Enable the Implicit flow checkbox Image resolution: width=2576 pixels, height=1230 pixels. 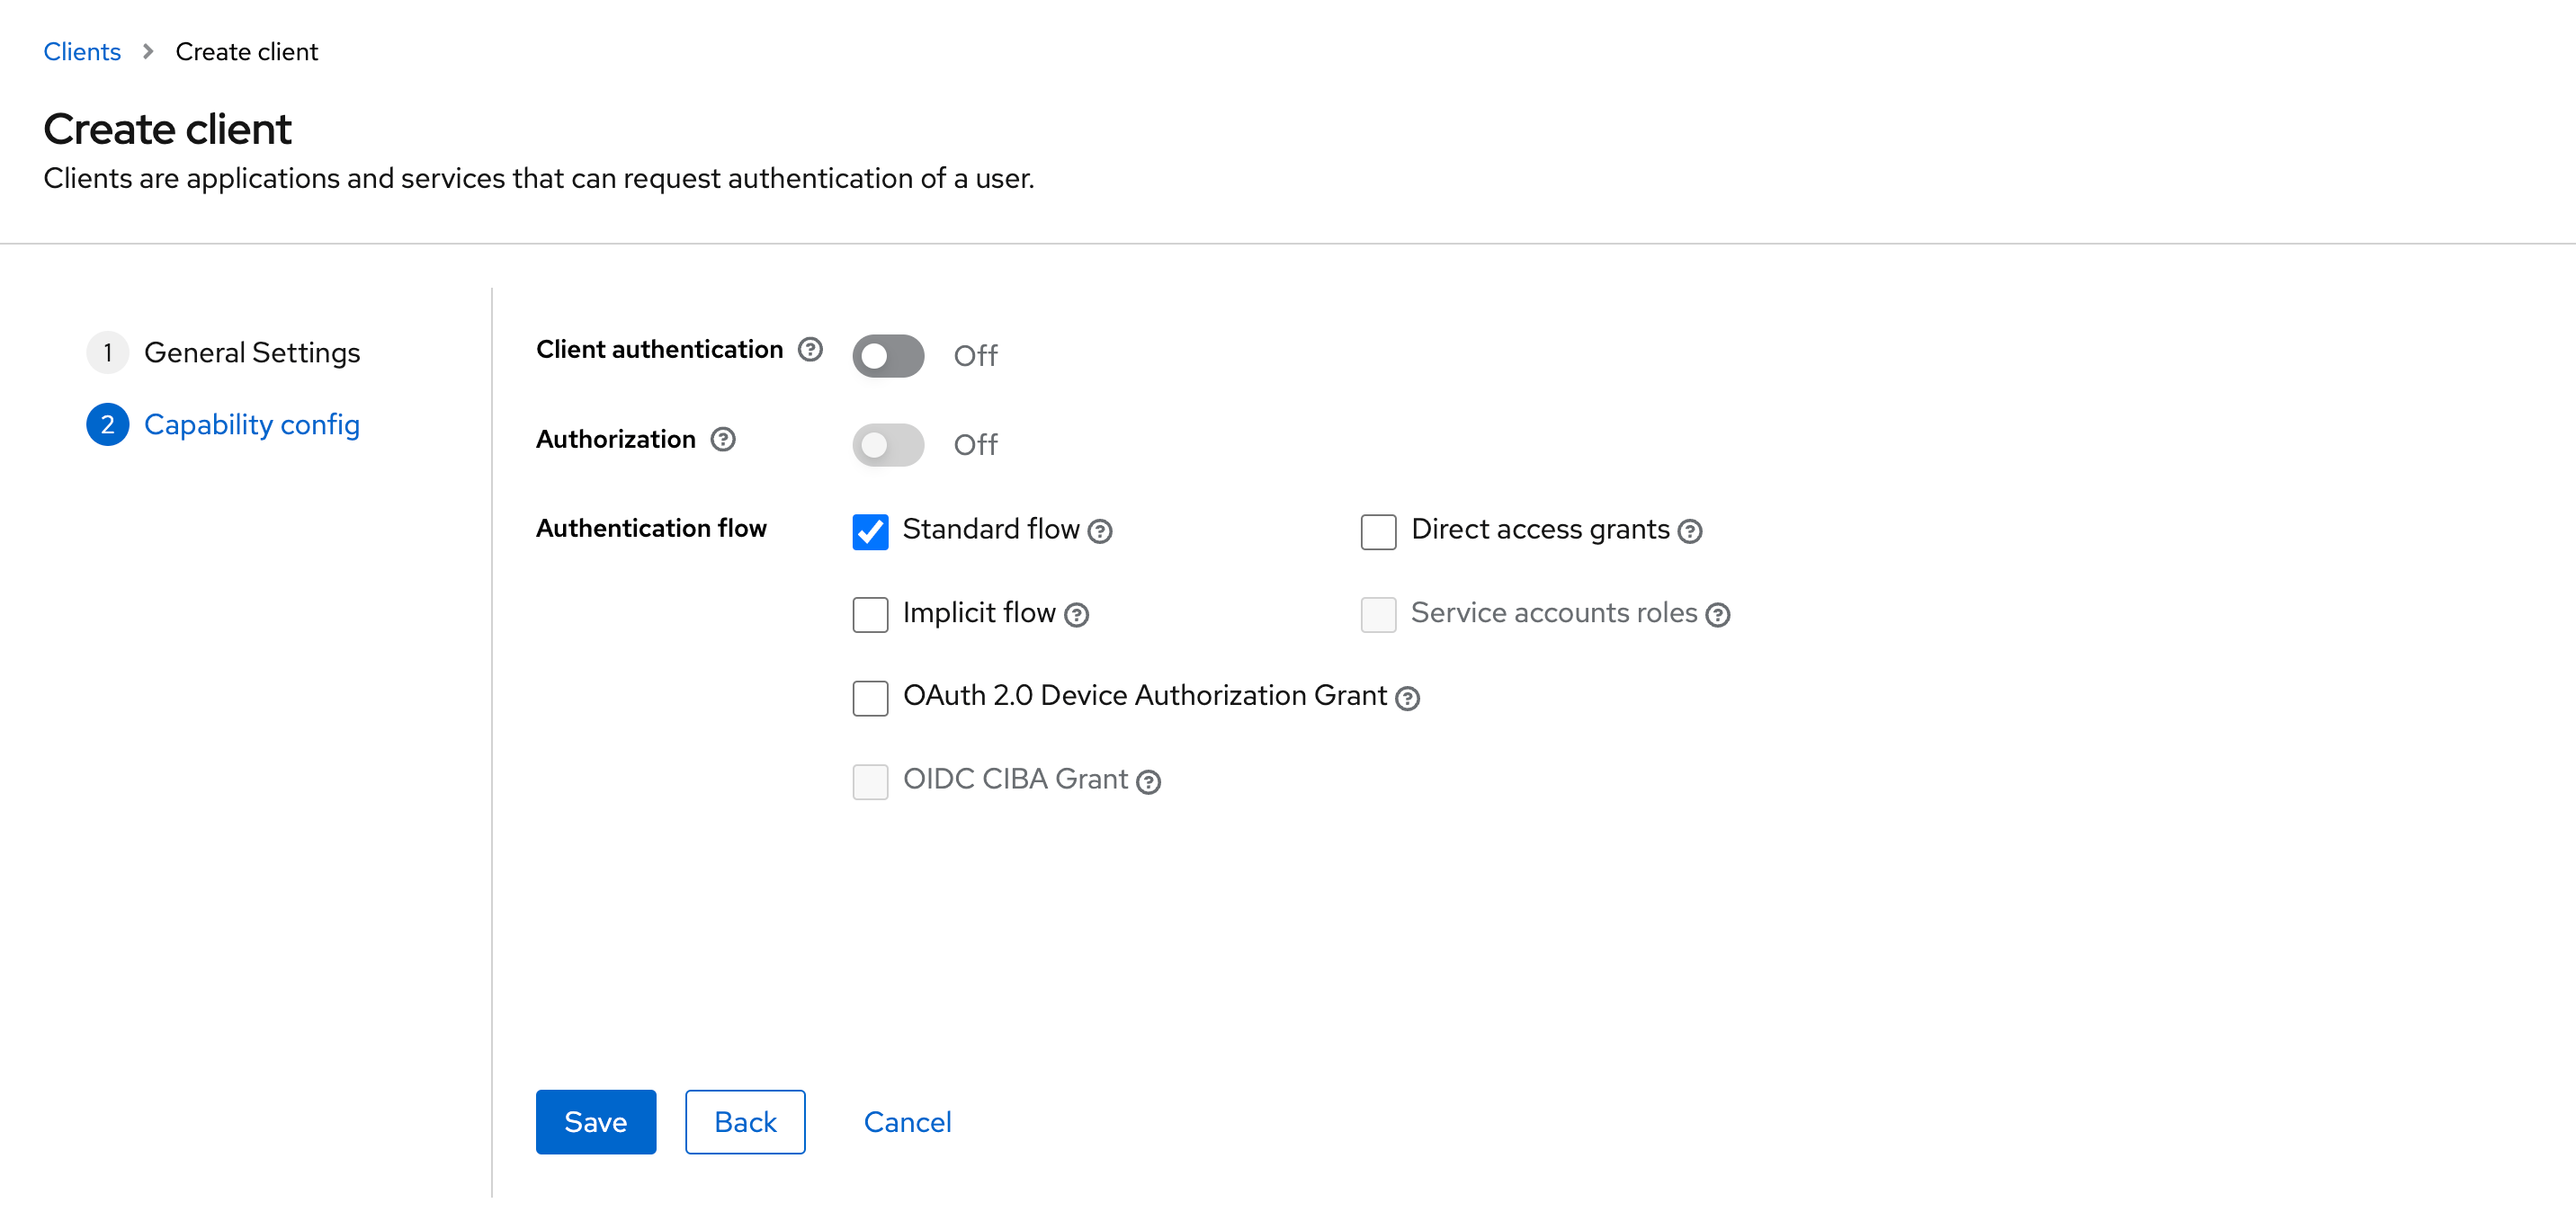870,615
